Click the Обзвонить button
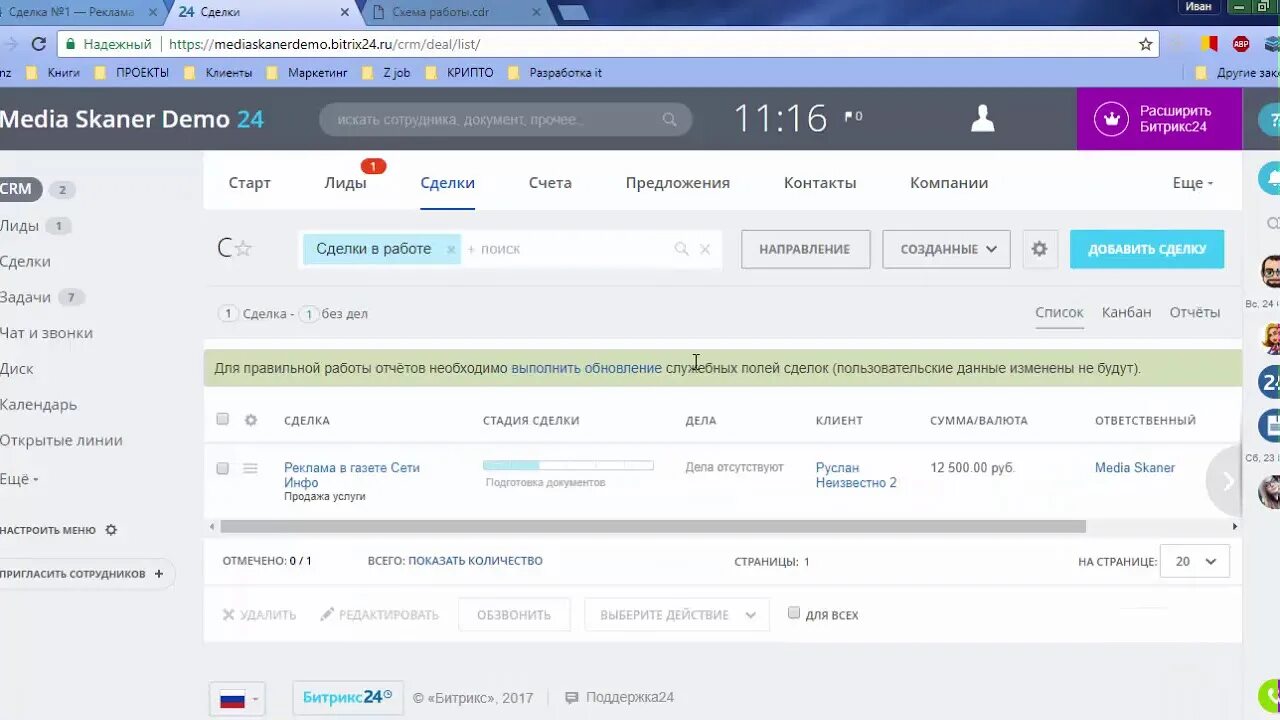Image resolution: width=1280 pixels, height=720 pixels. (x=514, y=615)
